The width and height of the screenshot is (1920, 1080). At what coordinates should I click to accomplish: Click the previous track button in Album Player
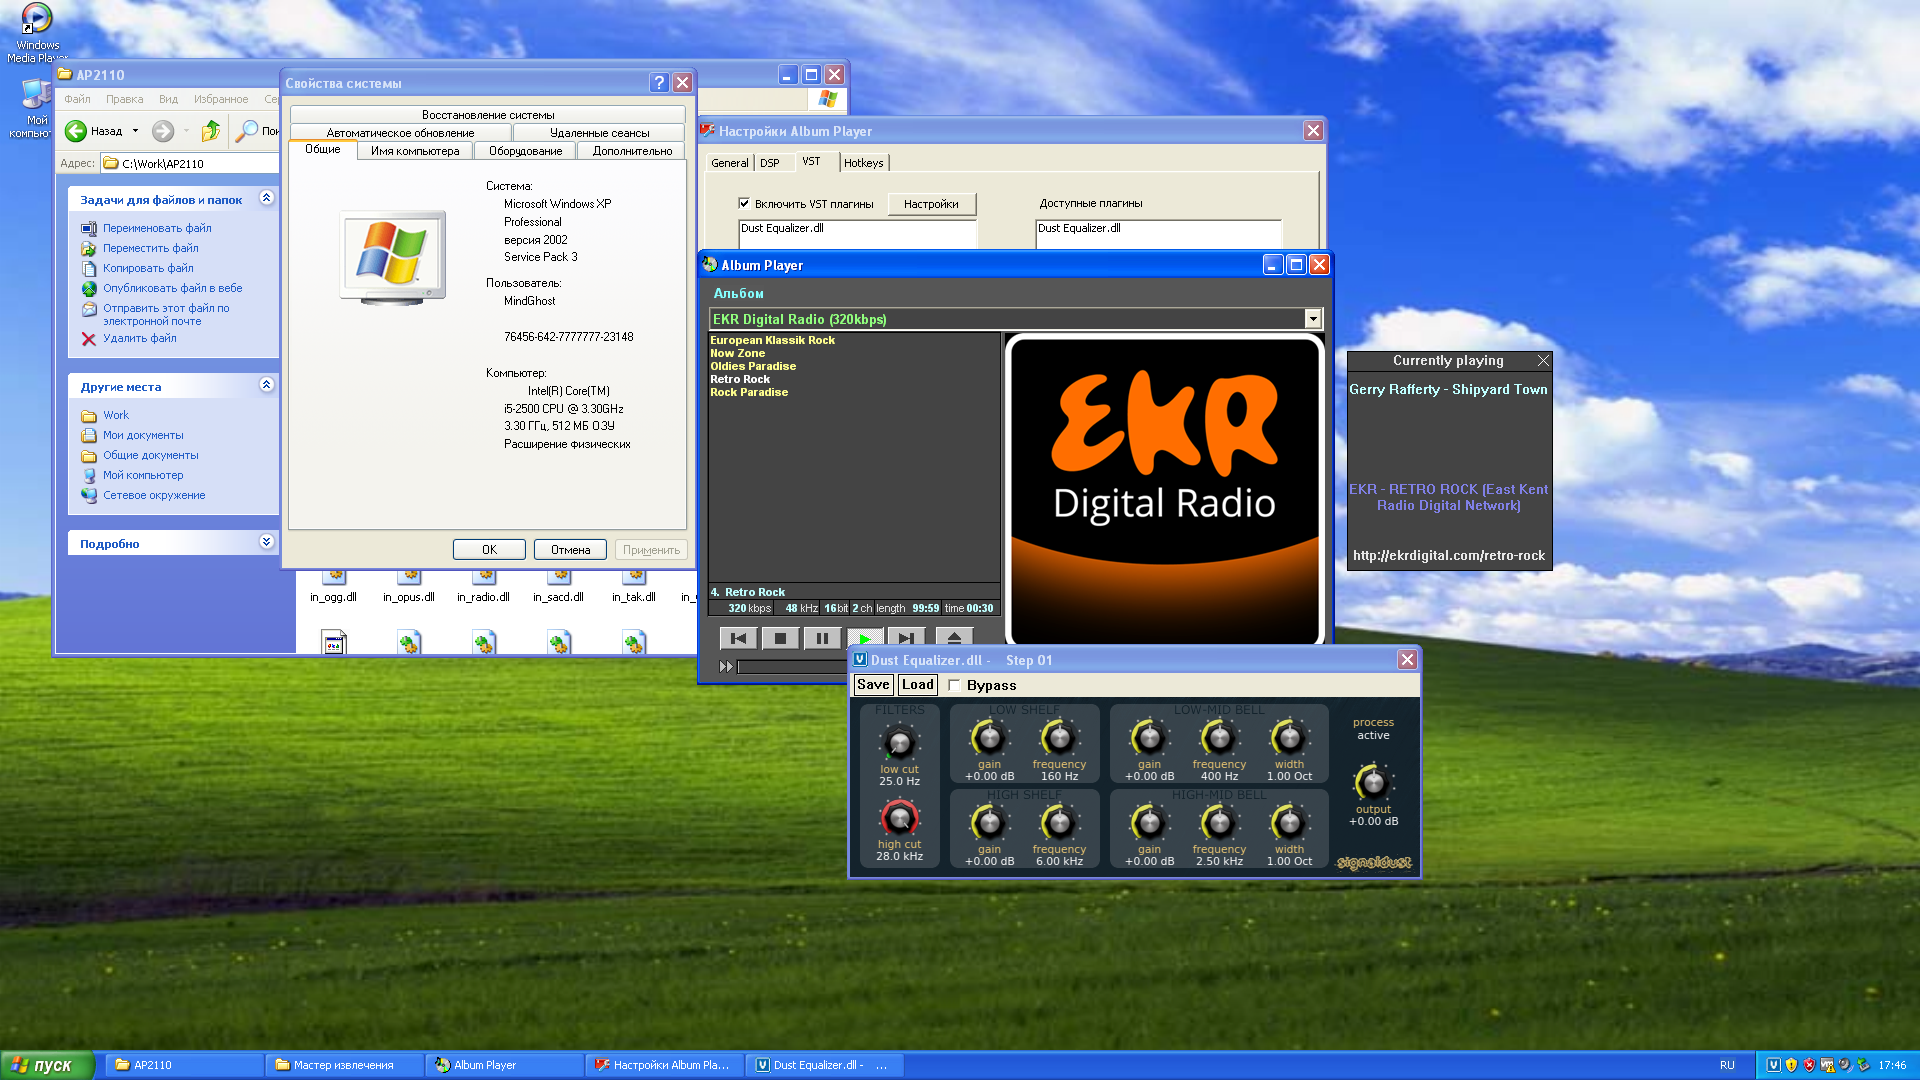[x=738, y=638]
